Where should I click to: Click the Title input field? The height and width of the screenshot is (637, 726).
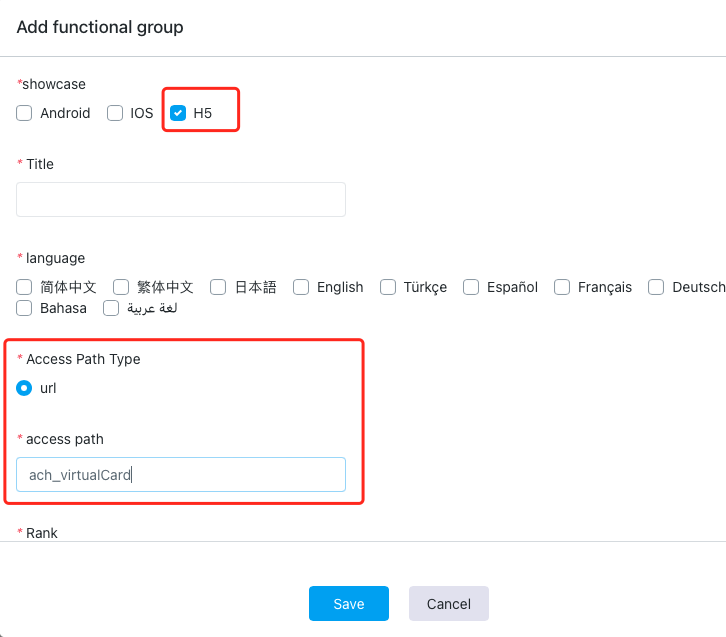tap(181, 200)
